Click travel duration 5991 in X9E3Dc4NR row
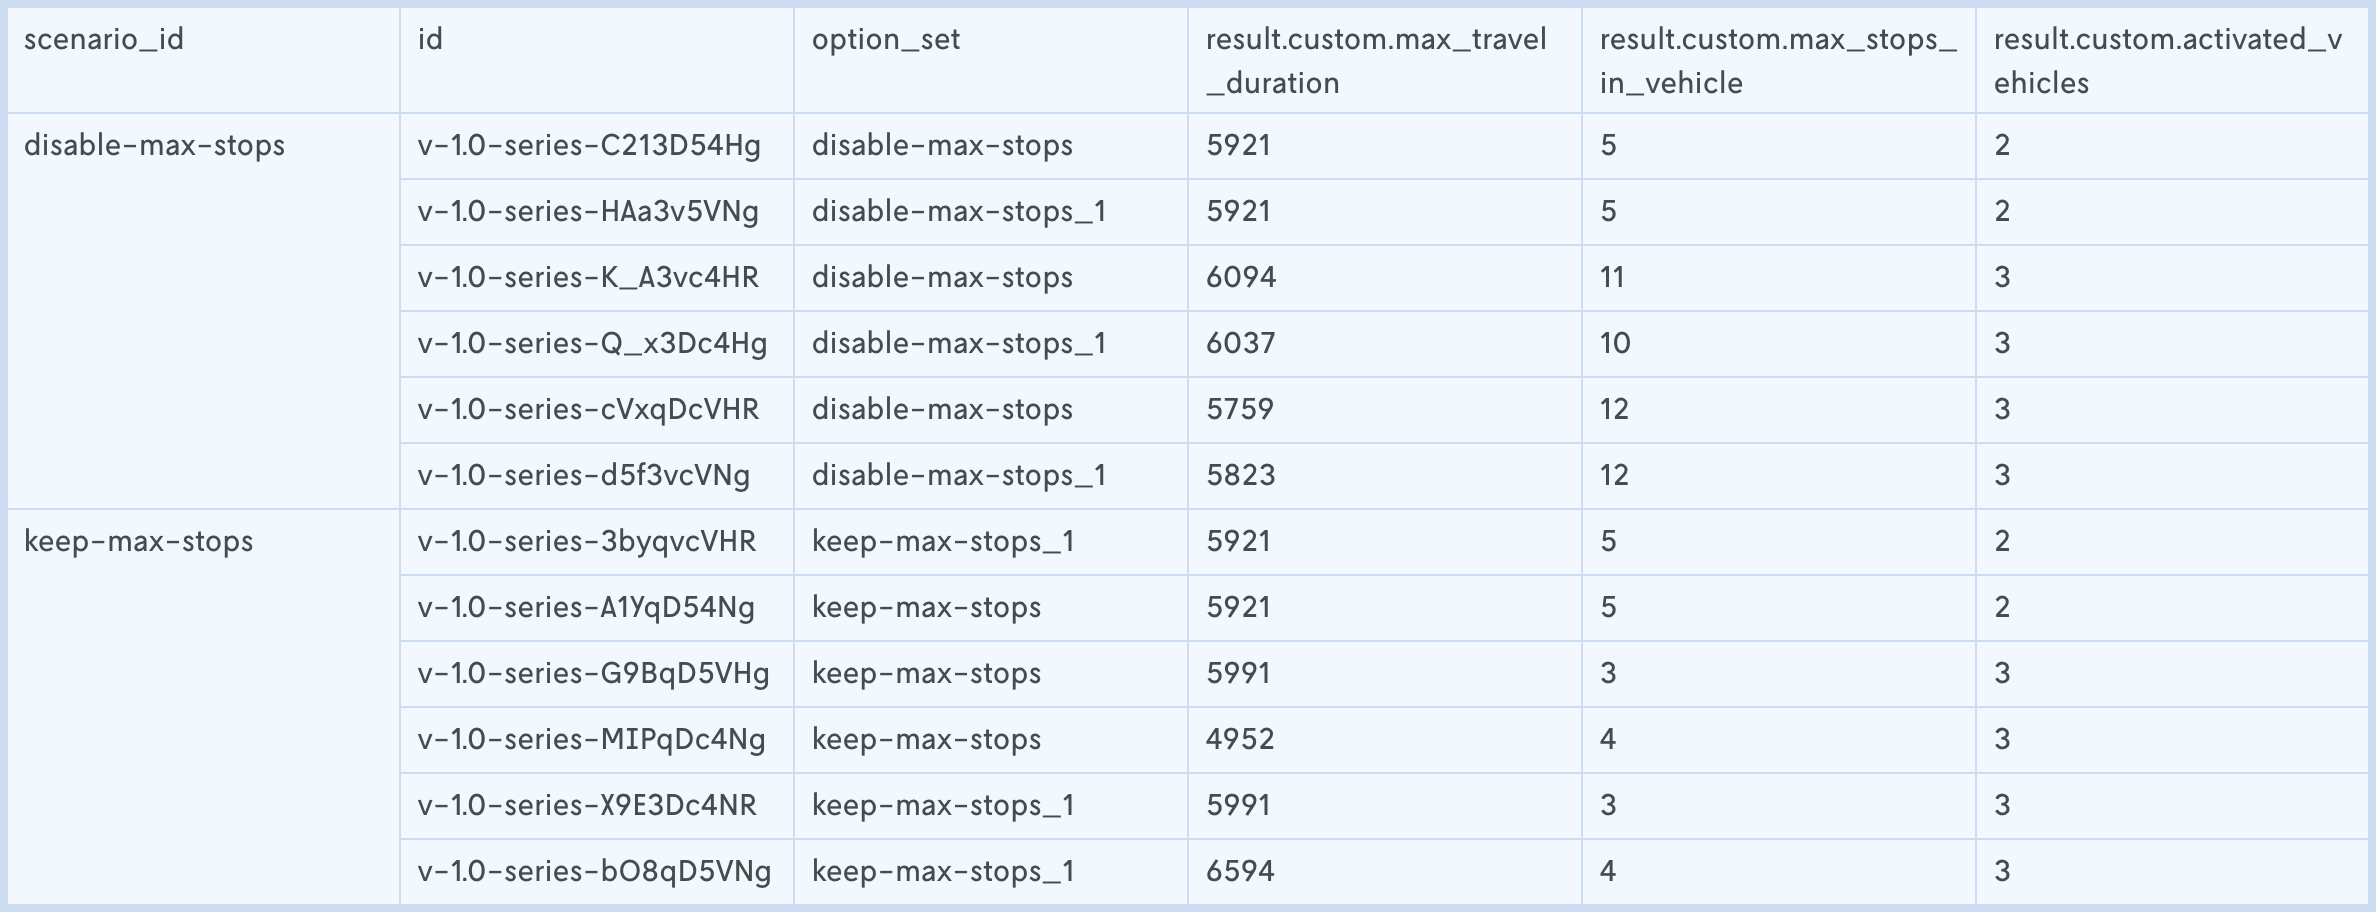 point(1238,806)
